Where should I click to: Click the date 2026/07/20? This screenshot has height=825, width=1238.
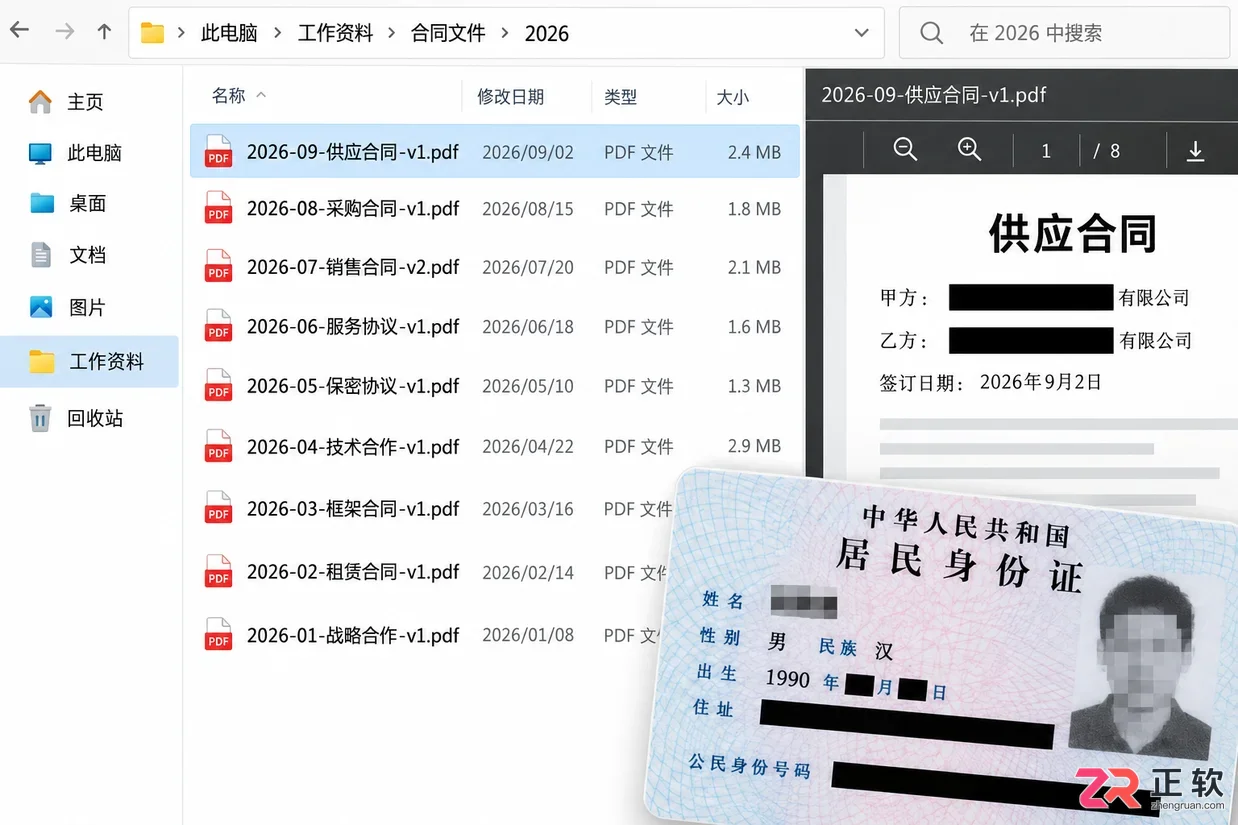click(x=528, y=267)
